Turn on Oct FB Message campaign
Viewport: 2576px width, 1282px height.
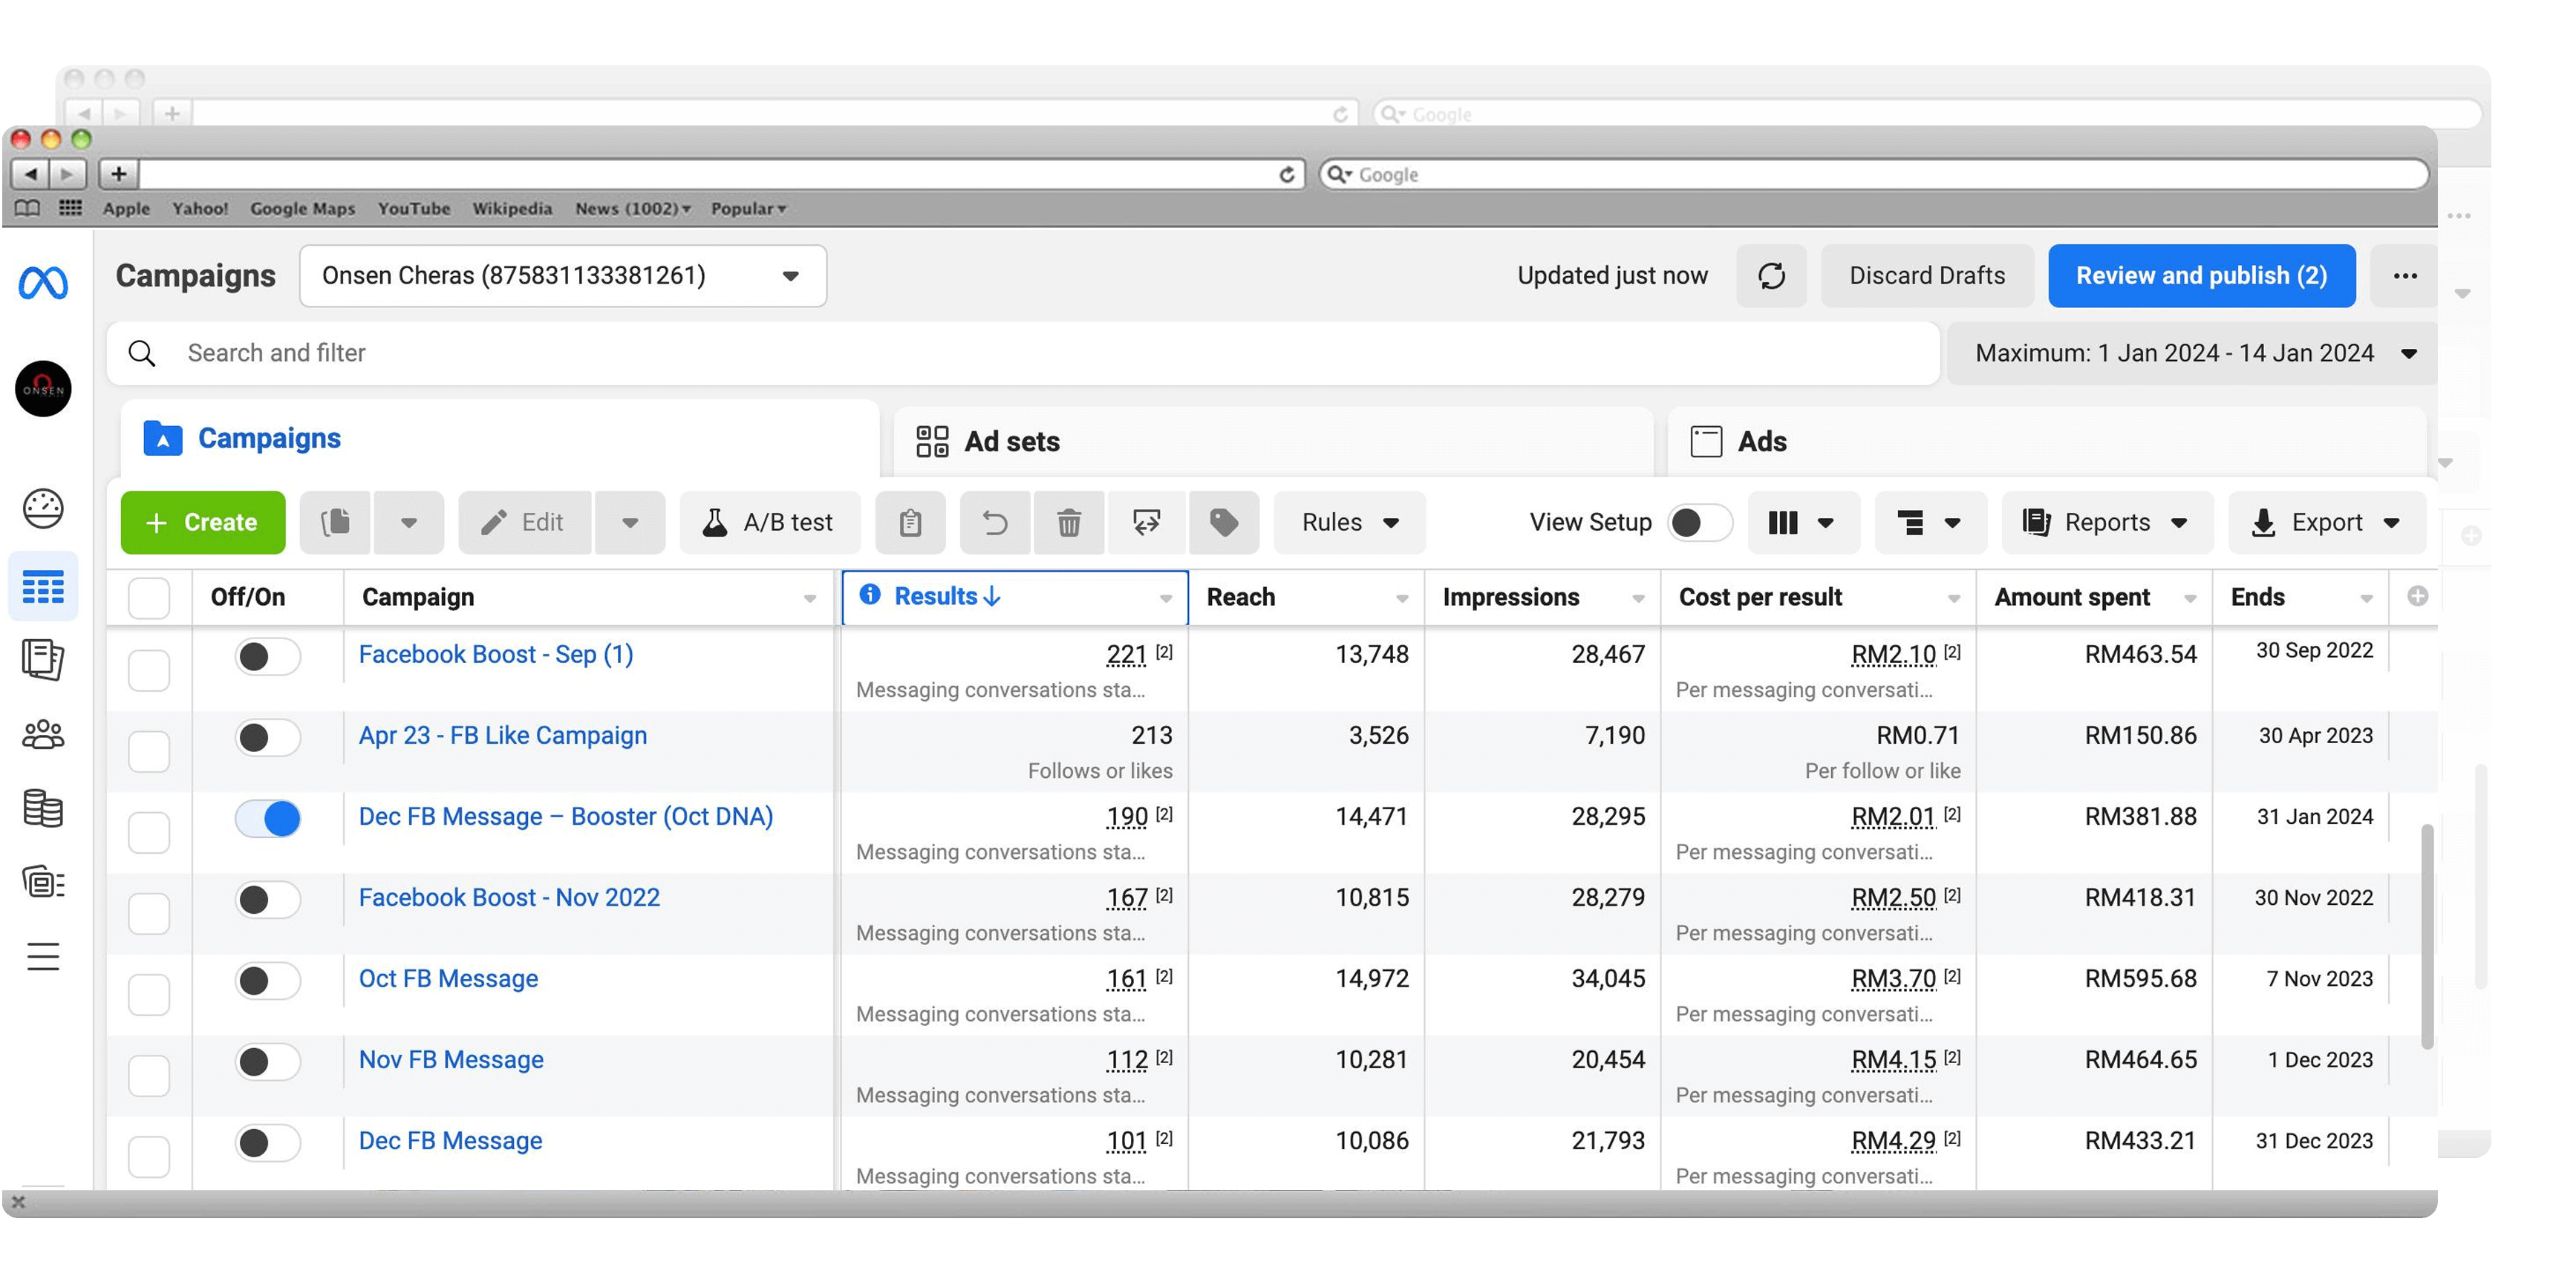[267, 981]
